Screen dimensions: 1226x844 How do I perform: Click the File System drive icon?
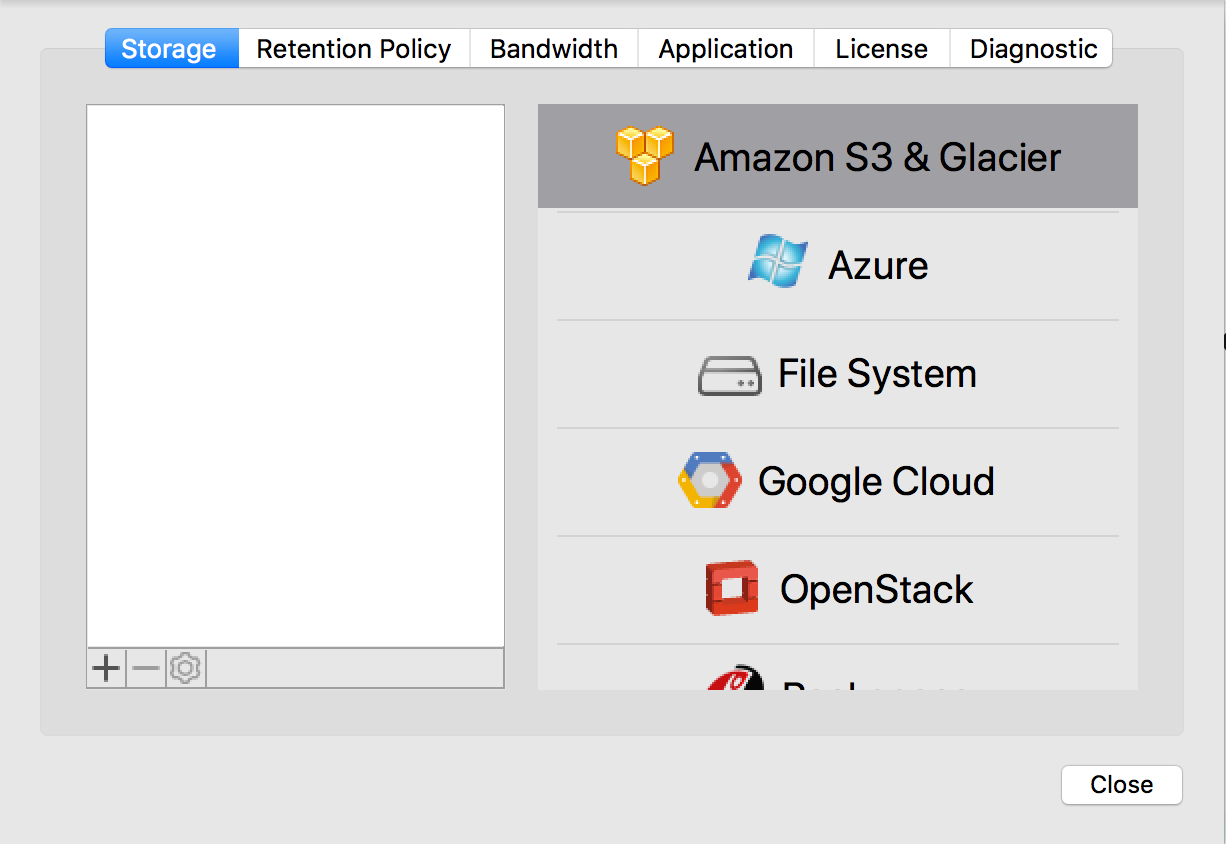729,376
